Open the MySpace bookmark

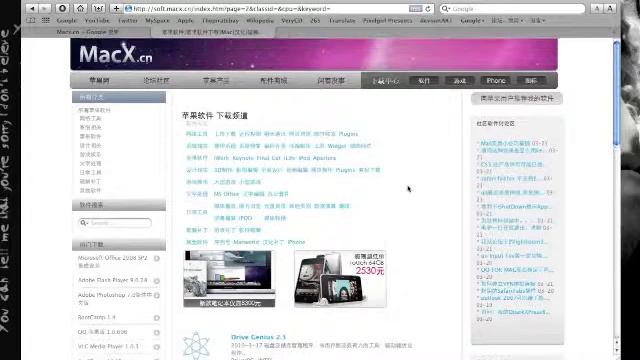click(x=157, y=20)
